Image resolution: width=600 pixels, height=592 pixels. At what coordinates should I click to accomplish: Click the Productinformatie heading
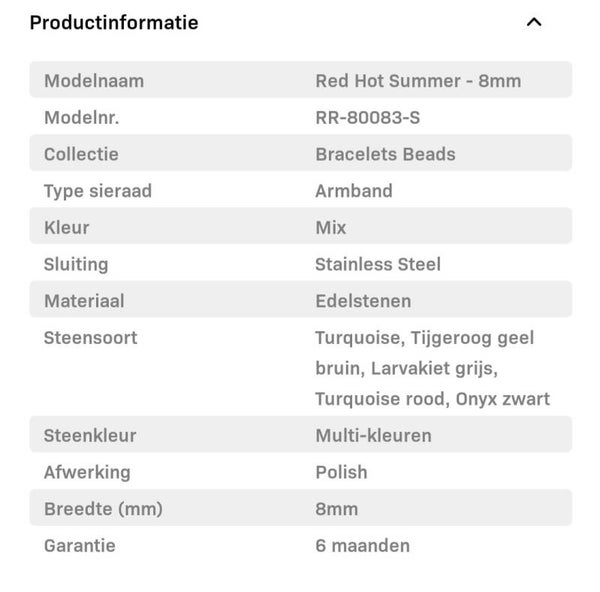pyautogui.click(x=114, y=23)
